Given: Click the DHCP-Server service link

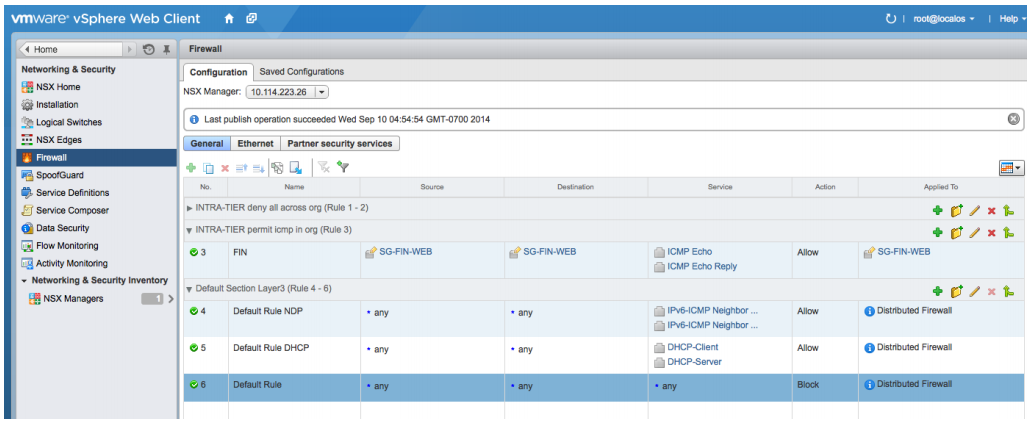Looking at the screenshot, I should pos(694,362).
